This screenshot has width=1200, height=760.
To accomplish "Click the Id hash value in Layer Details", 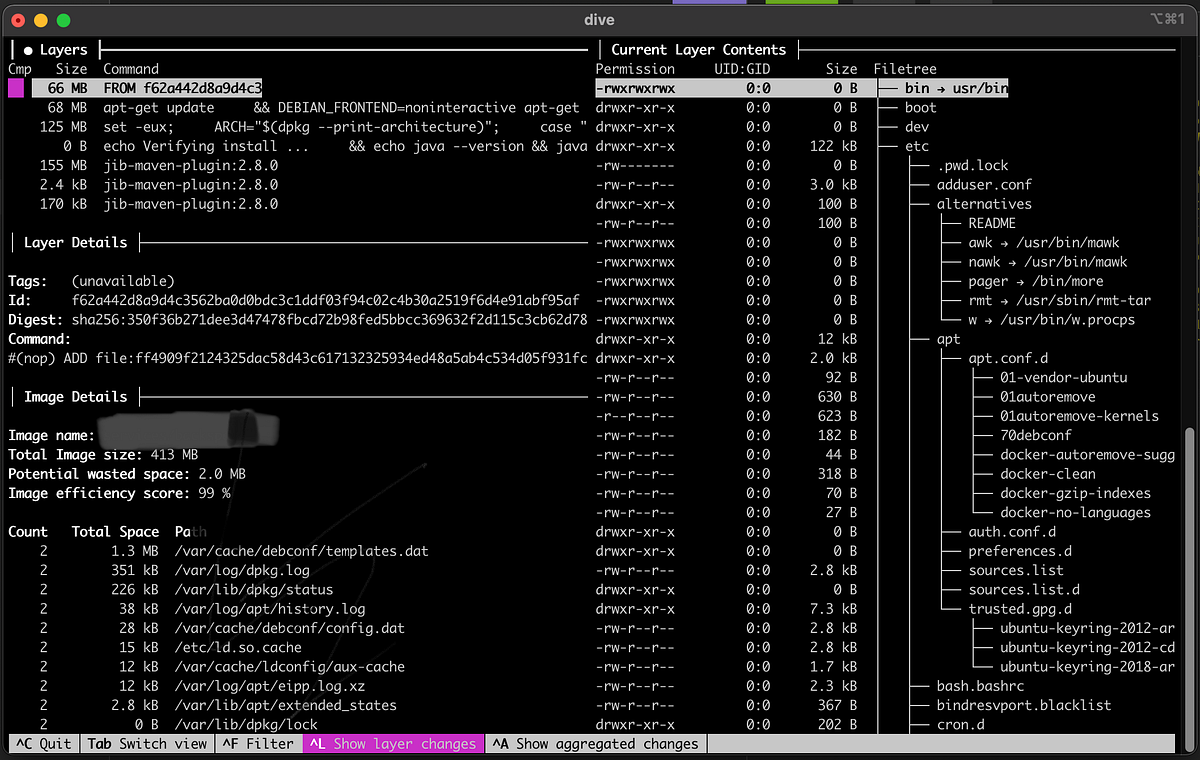I will click(x=326, y=300).
